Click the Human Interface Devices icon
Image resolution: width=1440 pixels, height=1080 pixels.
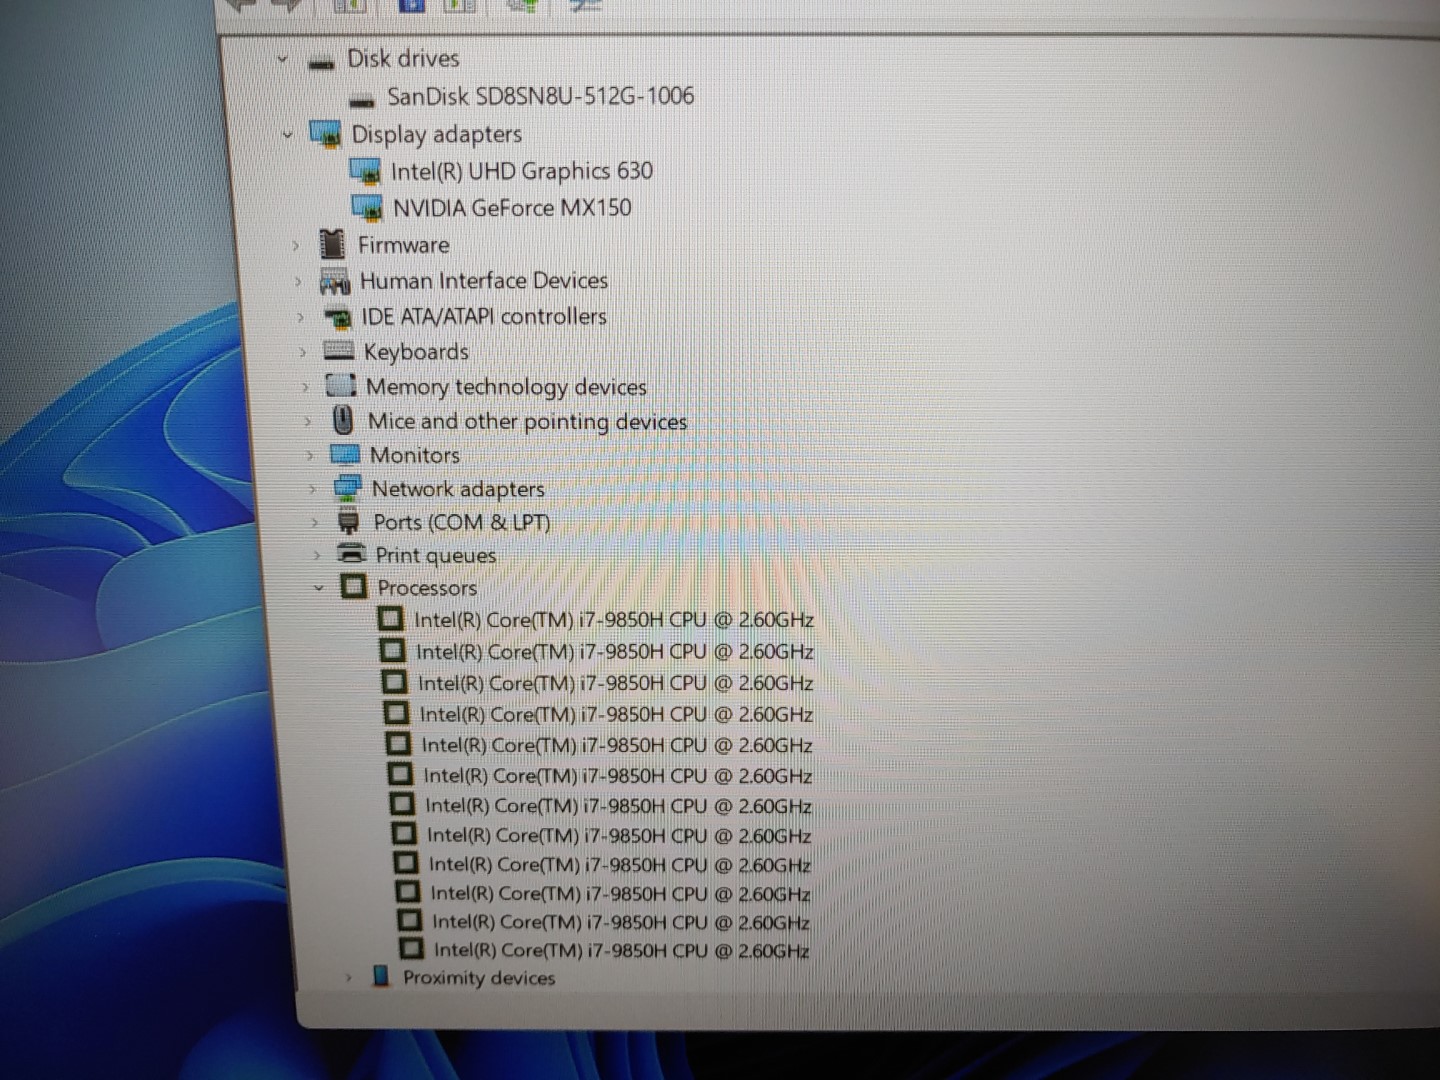pos(334,282)
